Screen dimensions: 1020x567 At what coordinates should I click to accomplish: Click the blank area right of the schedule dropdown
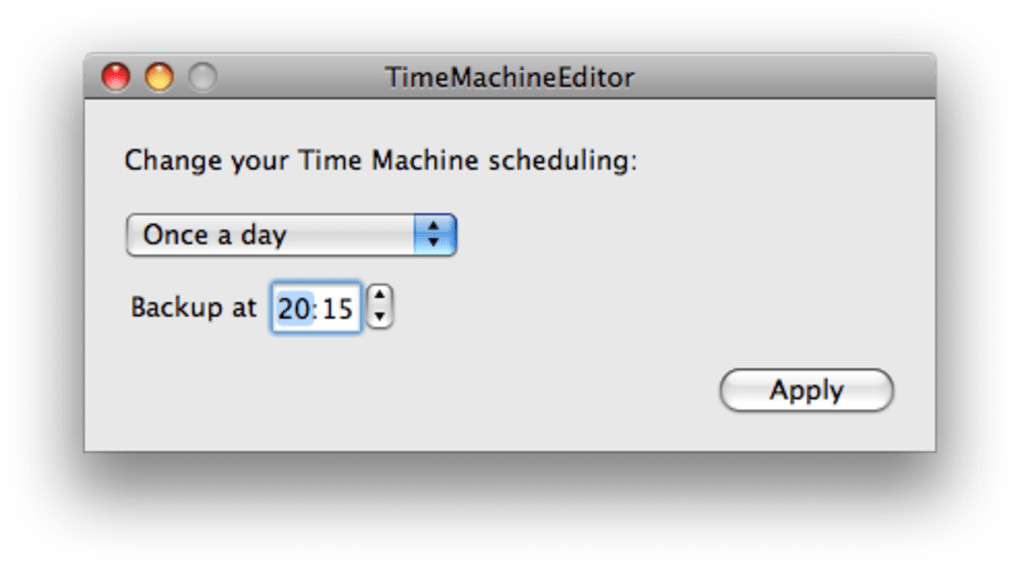(650, 235)
